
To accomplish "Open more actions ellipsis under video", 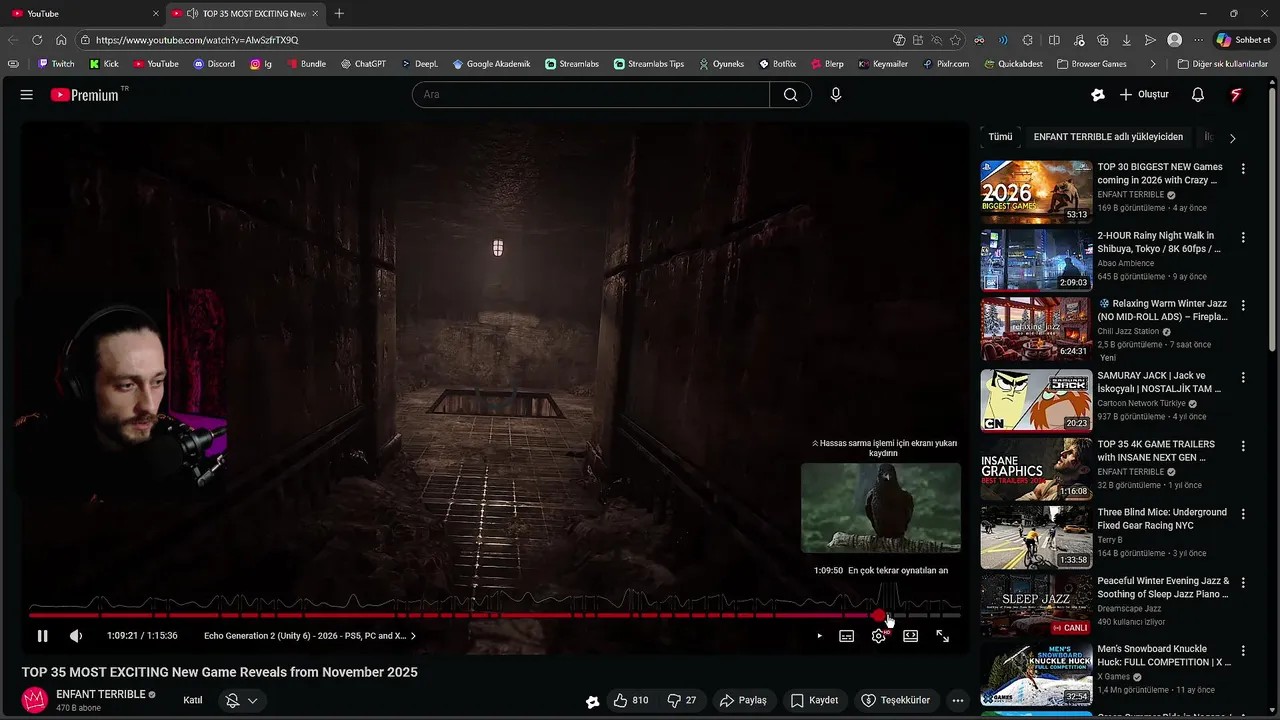I will pos(958,701).
